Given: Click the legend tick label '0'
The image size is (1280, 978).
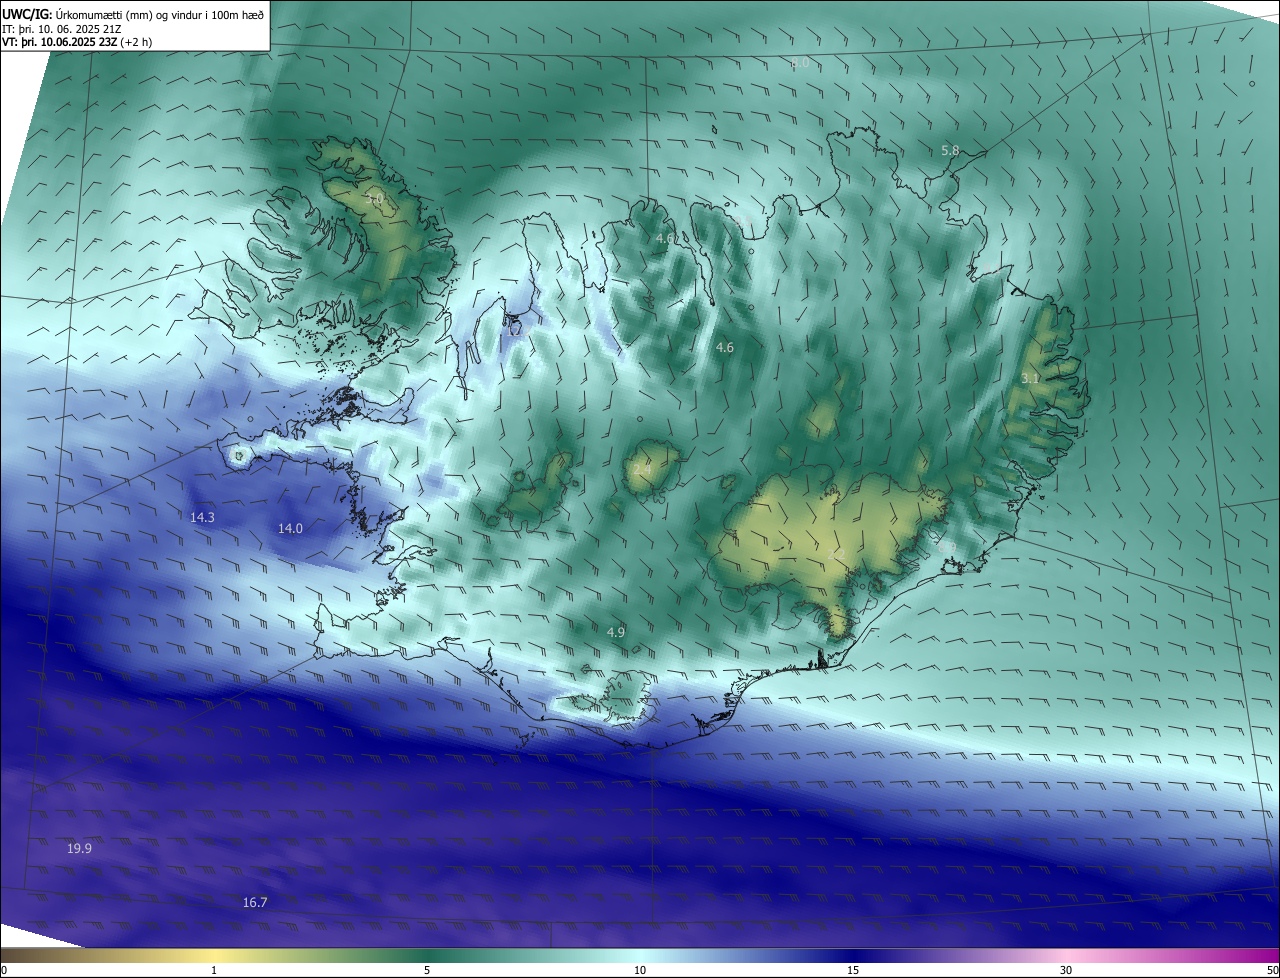Looking at the screenshot, I should point(4,971).
